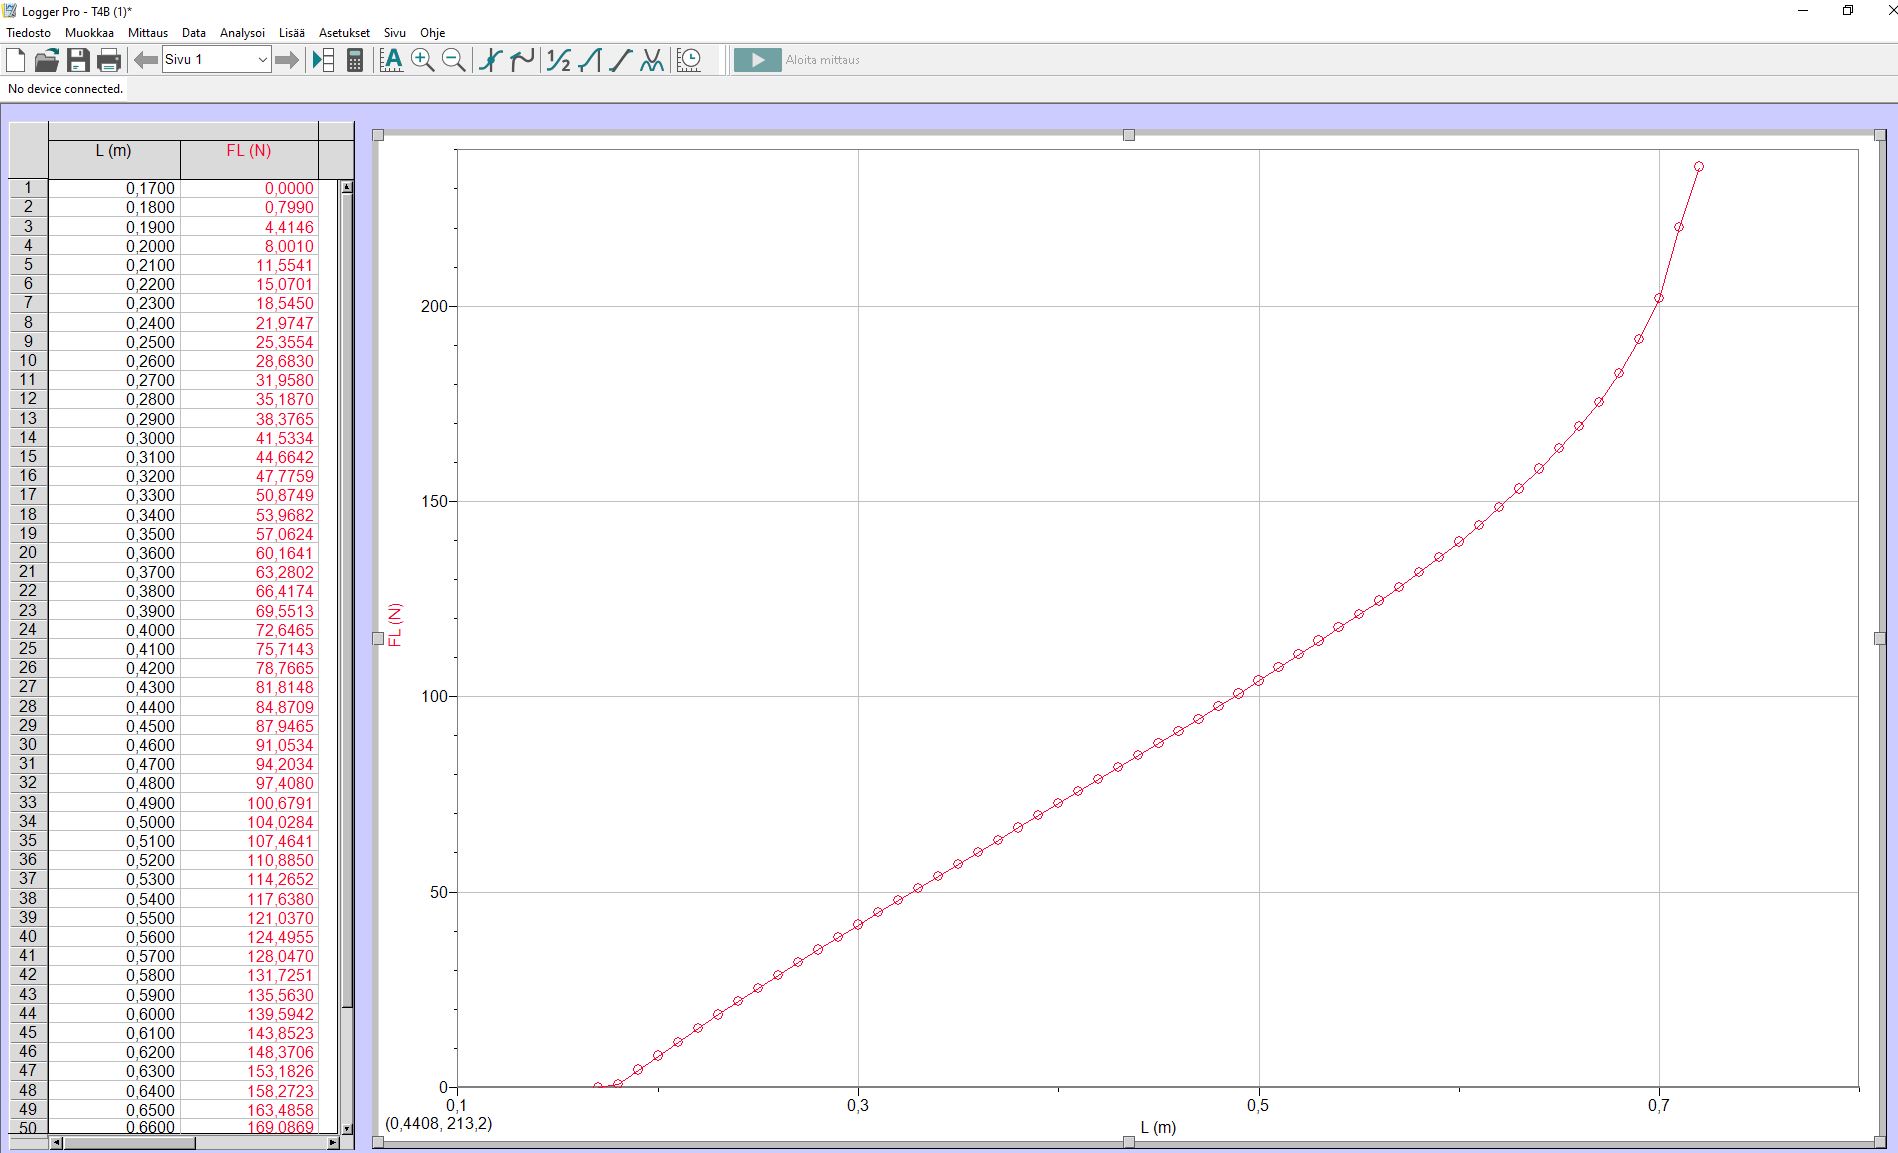Activate the Examine tool icon
The height and width of the screenshot is (1153, 1898).
[x=490, y=60]
